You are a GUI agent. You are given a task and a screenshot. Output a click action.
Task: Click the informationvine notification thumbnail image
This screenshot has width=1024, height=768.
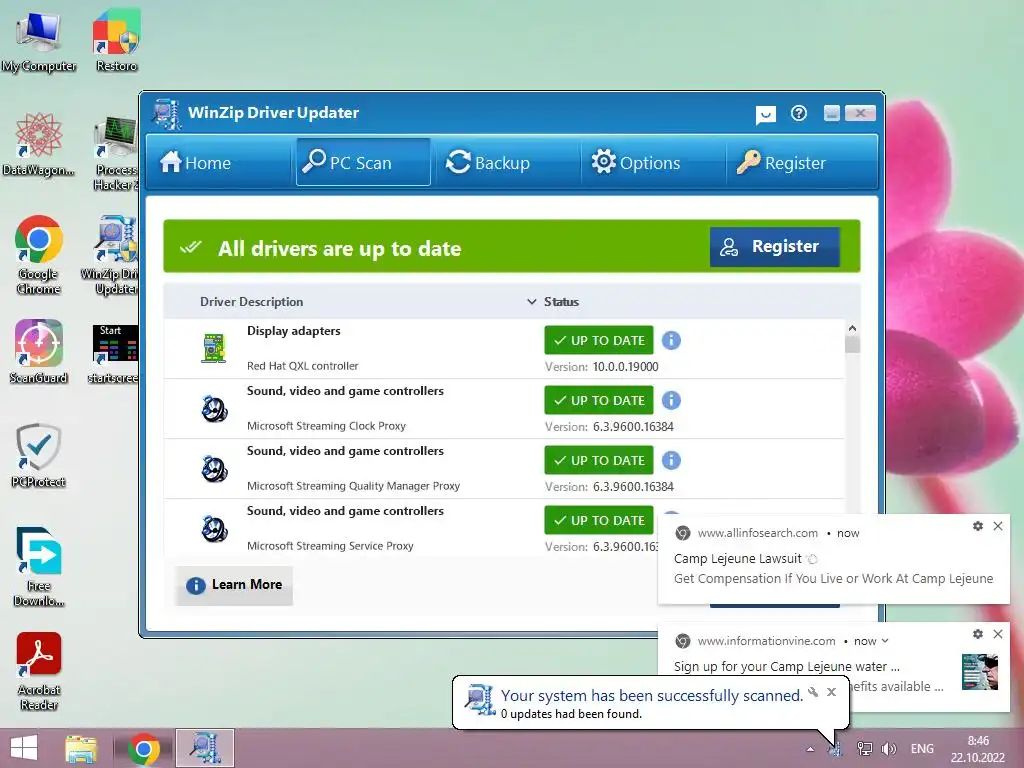(x=980, y=672)
